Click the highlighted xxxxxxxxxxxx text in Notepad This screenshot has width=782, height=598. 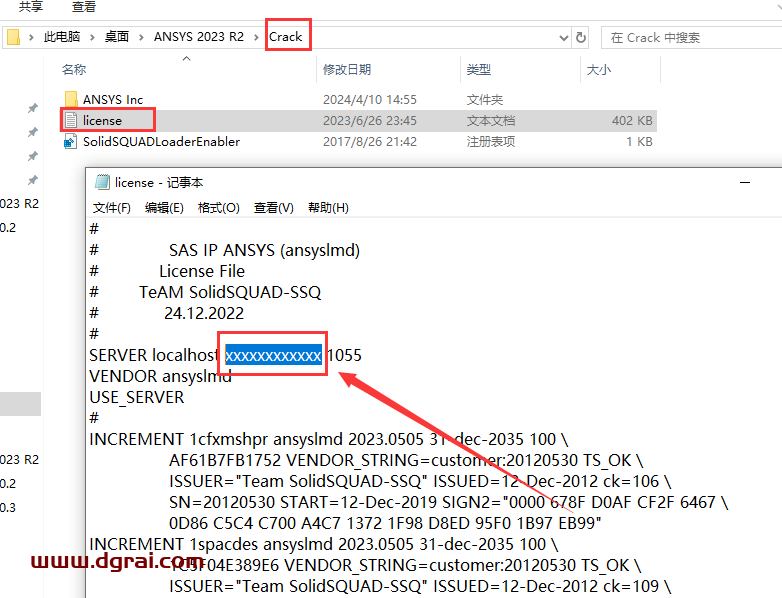(x=273, y=355)
